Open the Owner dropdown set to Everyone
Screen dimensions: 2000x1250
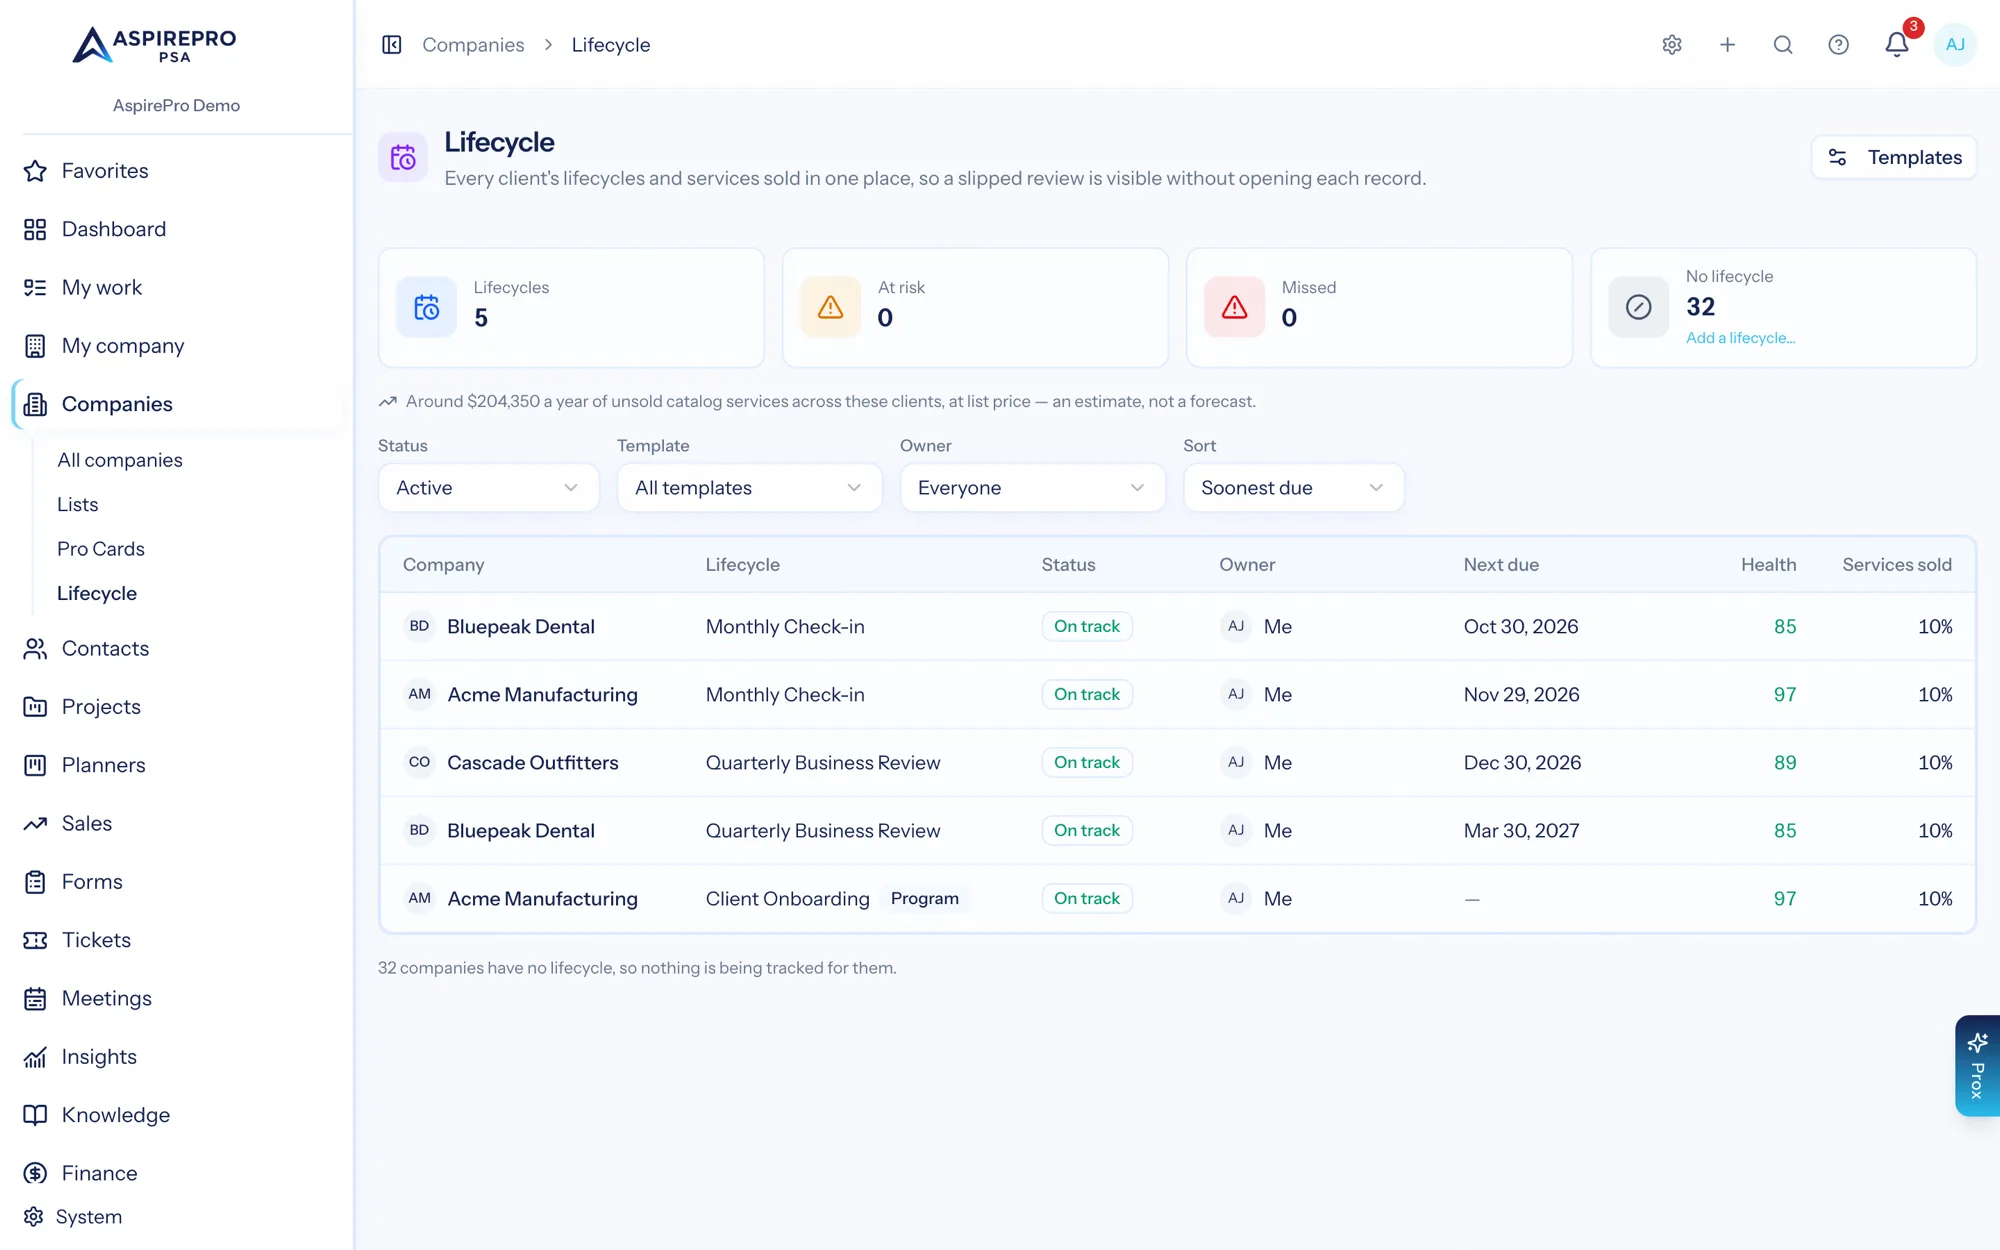(1032, 488)
